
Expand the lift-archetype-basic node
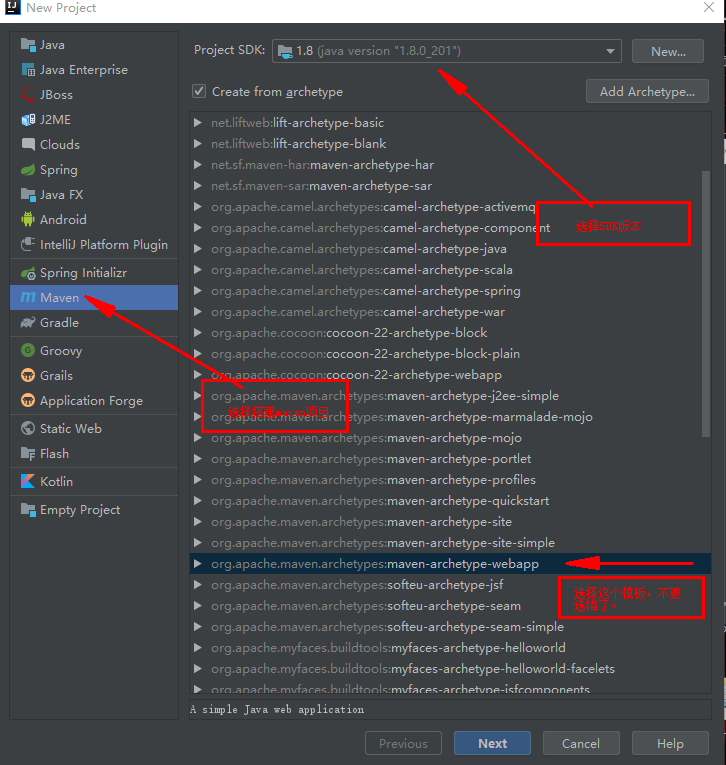(198, 122)
